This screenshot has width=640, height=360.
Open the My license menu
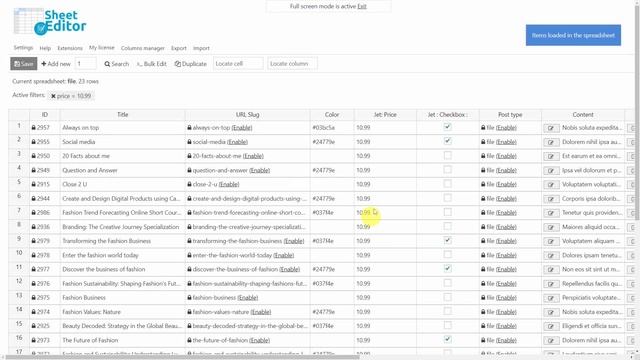(x=102, y=48)
